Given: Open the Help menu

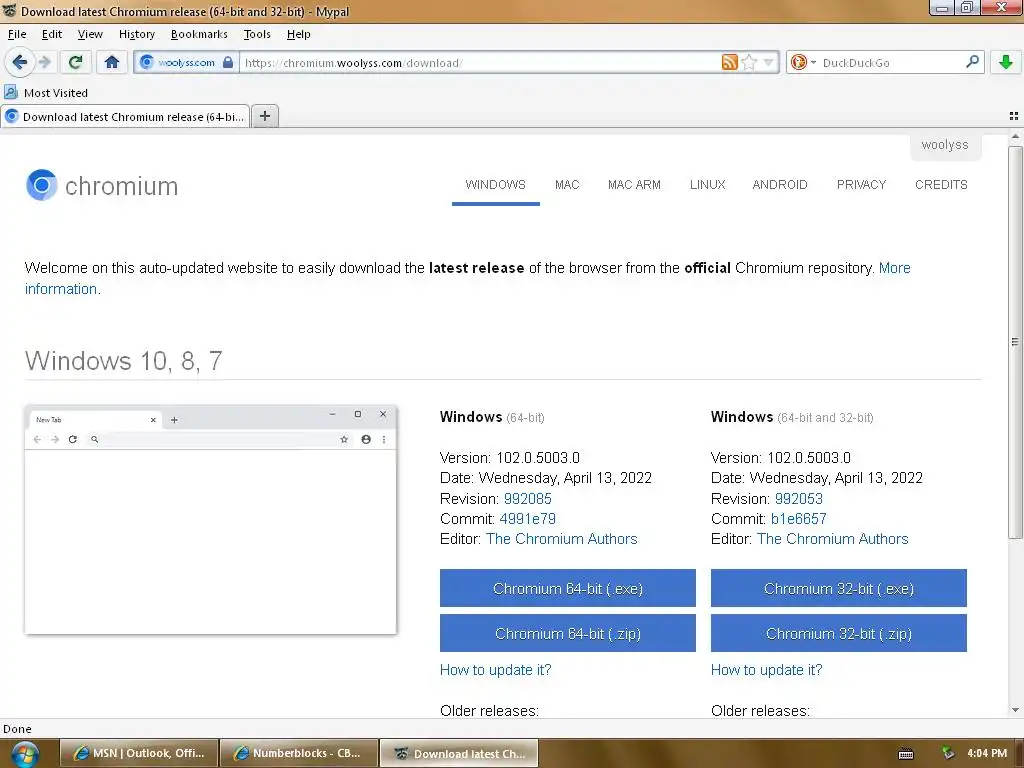Looking at the screenshot, I should click(x=298, y=34).
